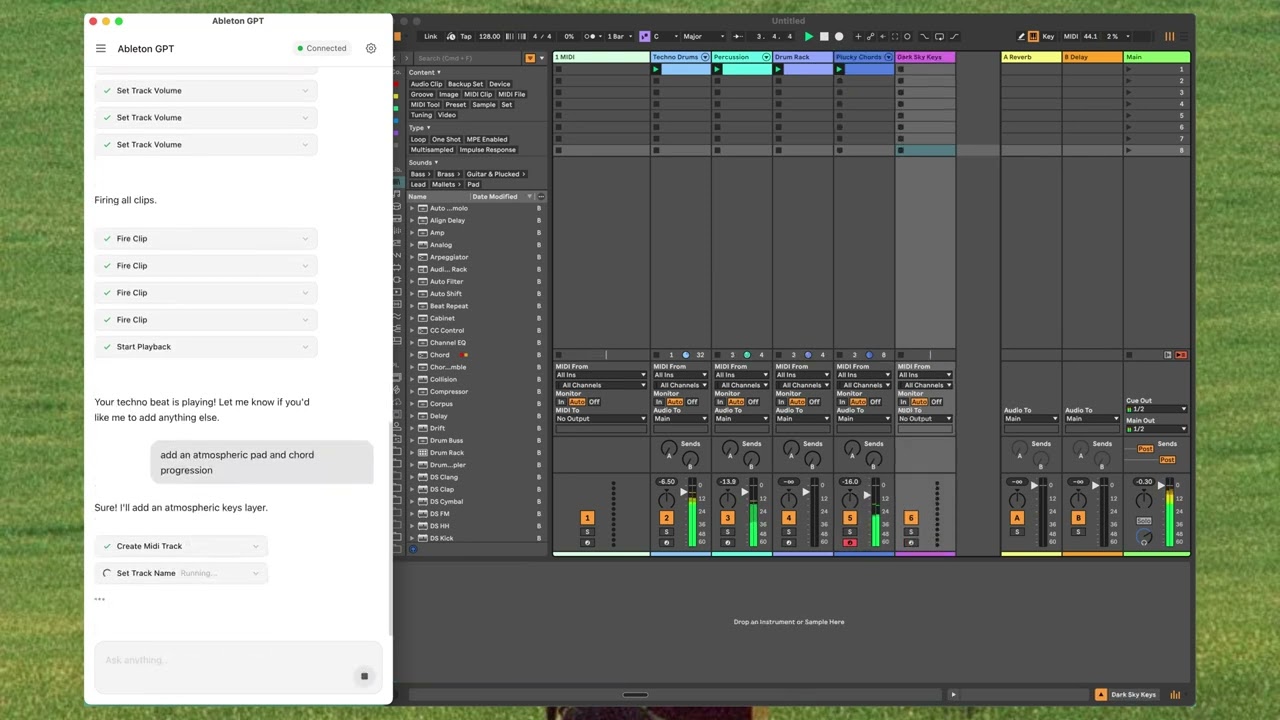Toggle the Link button
This screenshot has height=720, width=1280.
tap(430, 37)
